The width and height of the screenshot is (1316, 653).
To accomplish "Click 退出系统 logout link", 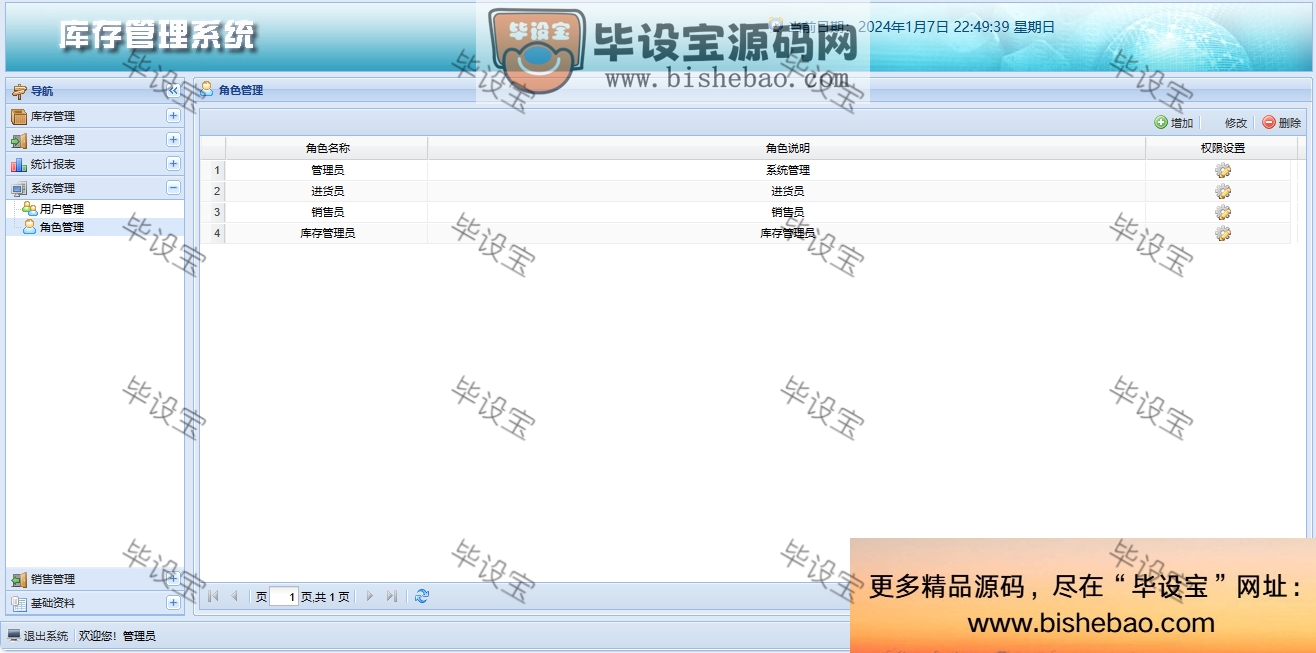I will pyautogui.click(x=46, y=636).
